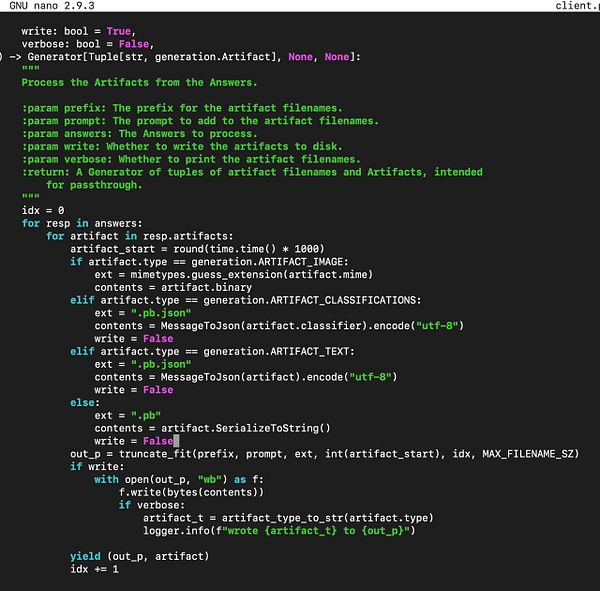Click the 'verbose: bool = False,' line
This screenshot has width=600, height=591.
coord(88,44)
